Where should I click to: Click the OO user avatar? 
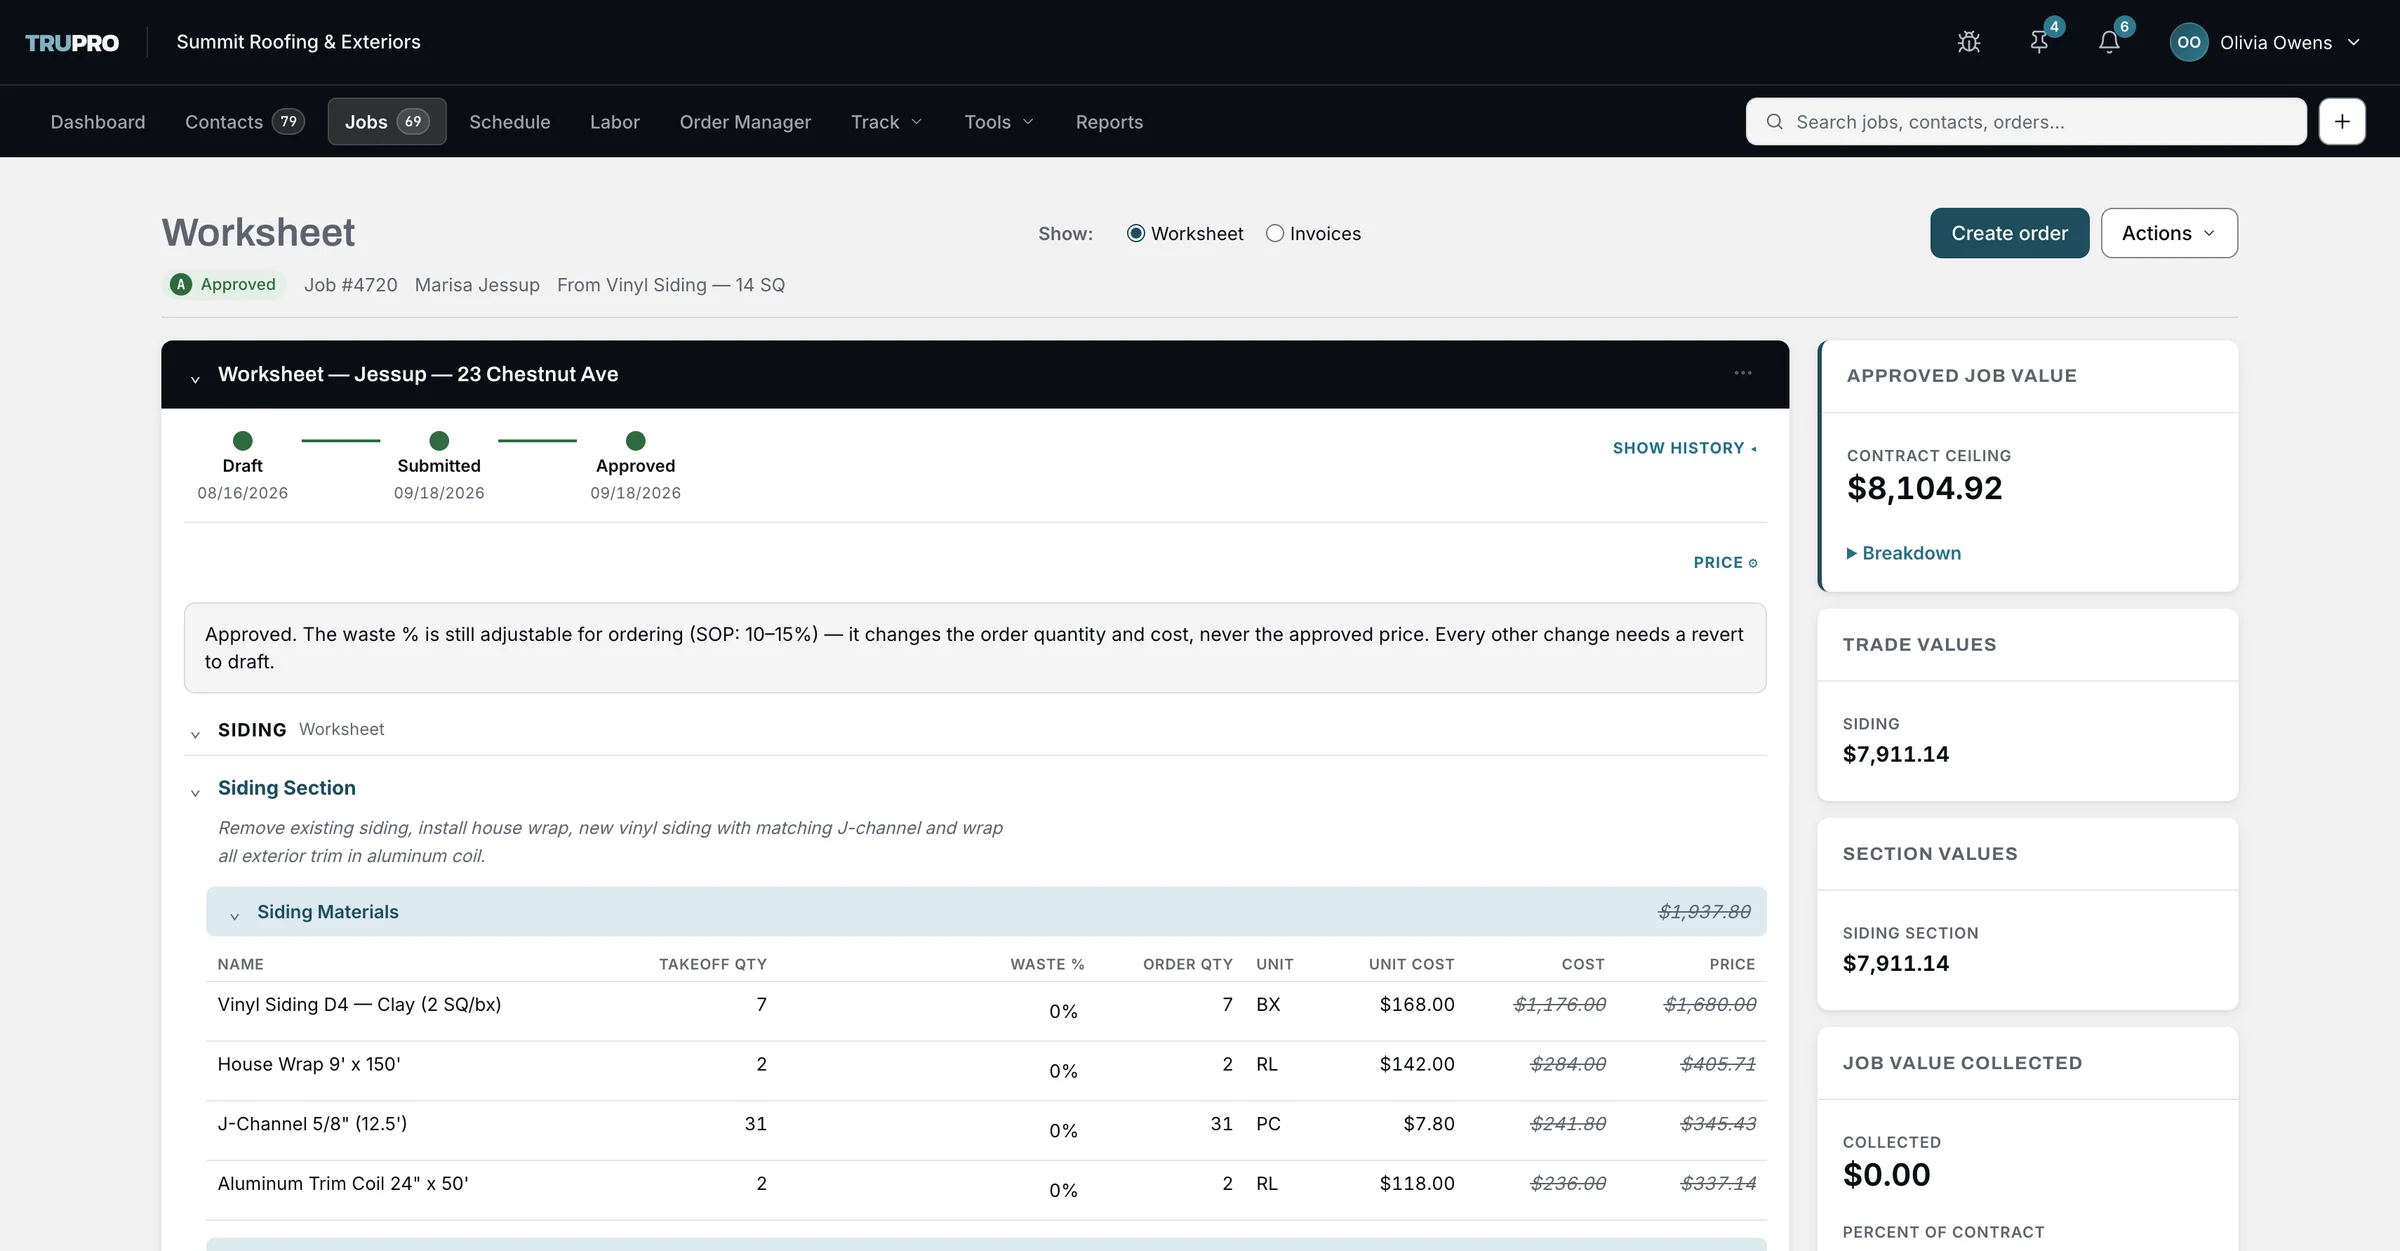(x=2188, y=42)
